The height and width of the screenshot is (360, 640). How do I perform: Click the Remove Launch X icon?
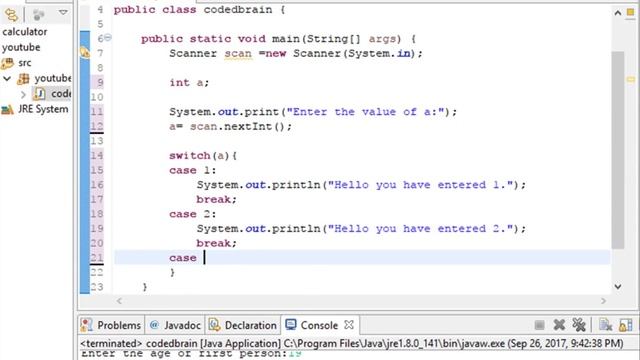[x=559, y=325]
